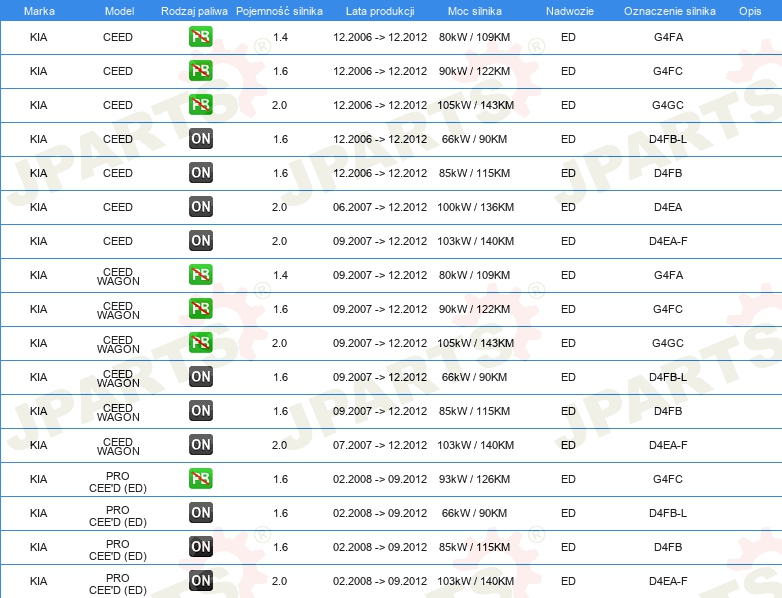The width and height of the screenshot is (782, 598).
Task: Click the Marka column header
Action: click(39, 11)
